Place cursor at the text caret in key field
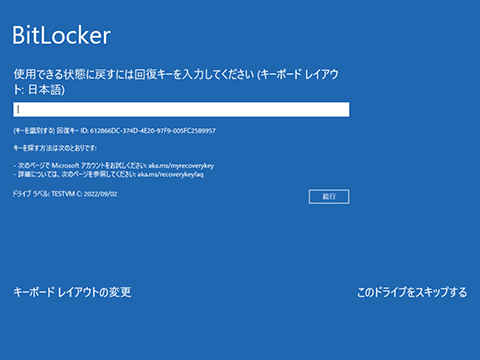This screenshot has width=480, height=360. coord(18,109)
